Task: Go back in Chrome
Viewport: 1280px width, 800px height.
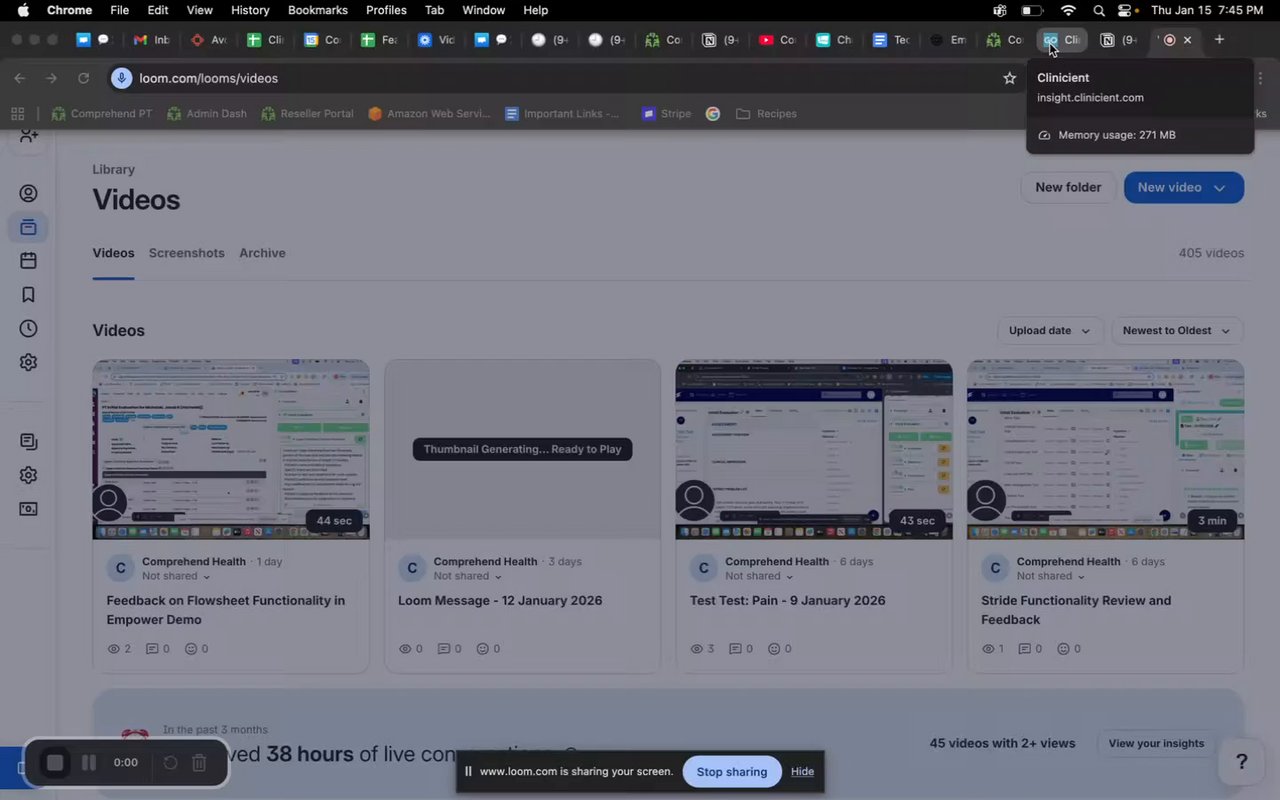Action: pos(19,78)
